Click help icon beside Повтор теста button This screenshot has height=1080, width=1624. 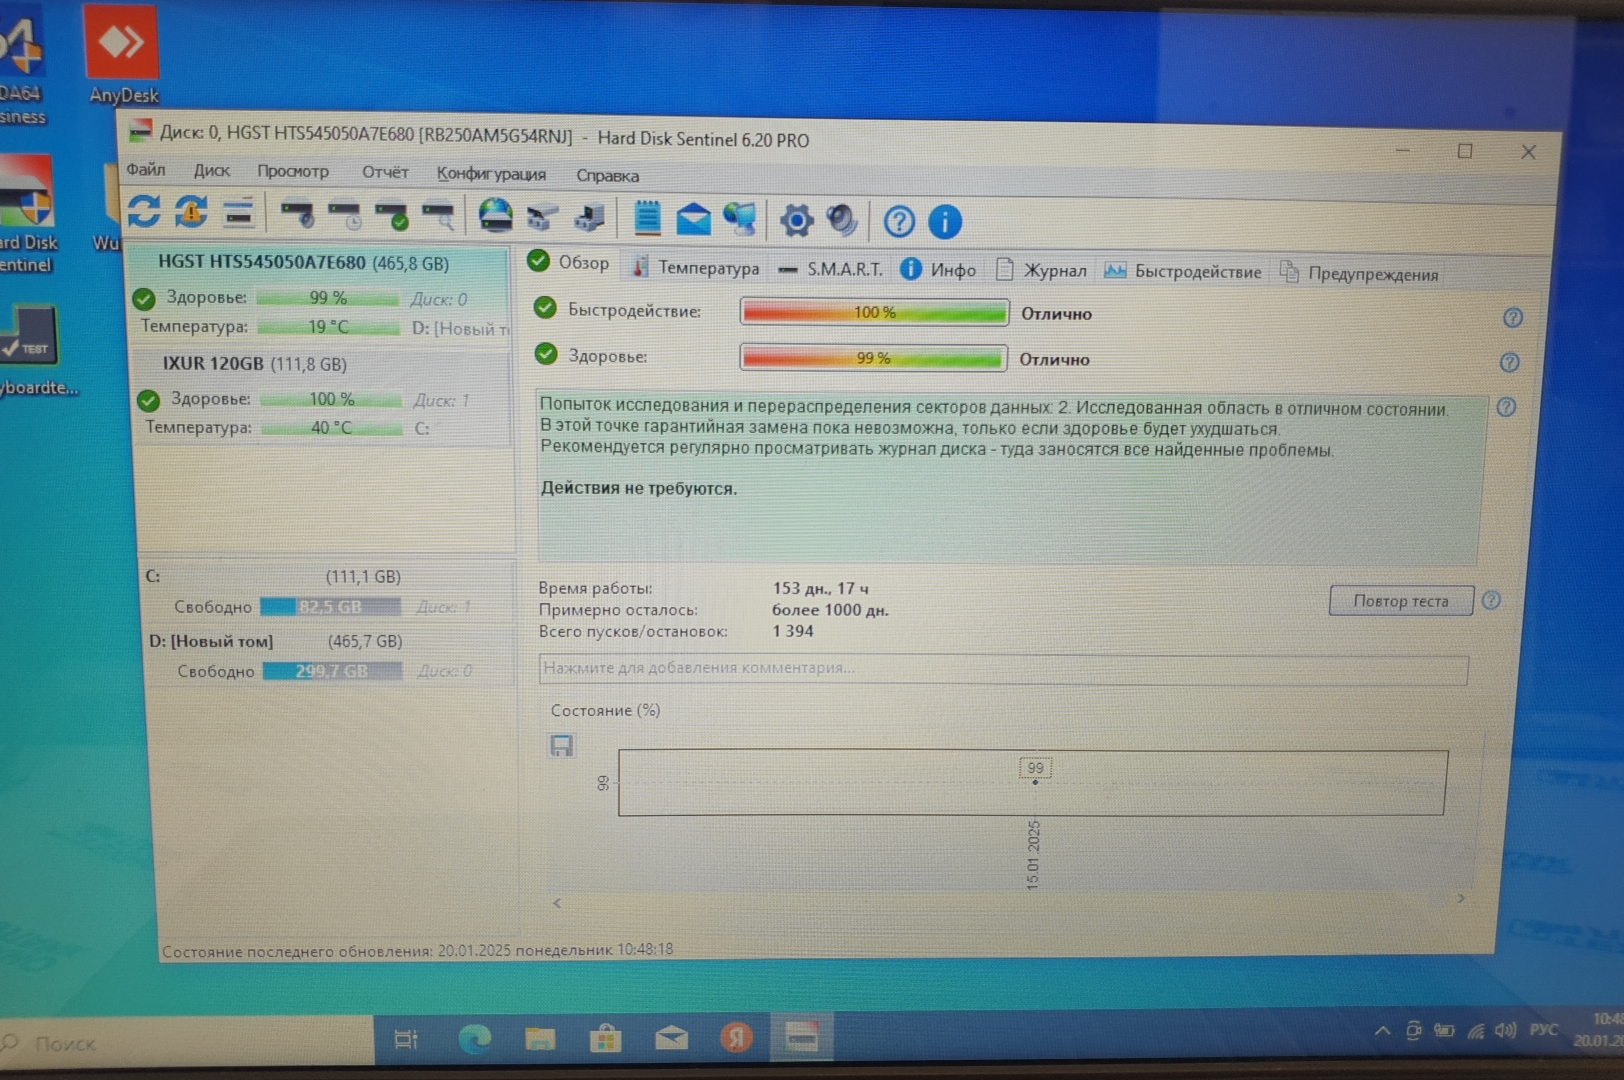point(1491,600)
